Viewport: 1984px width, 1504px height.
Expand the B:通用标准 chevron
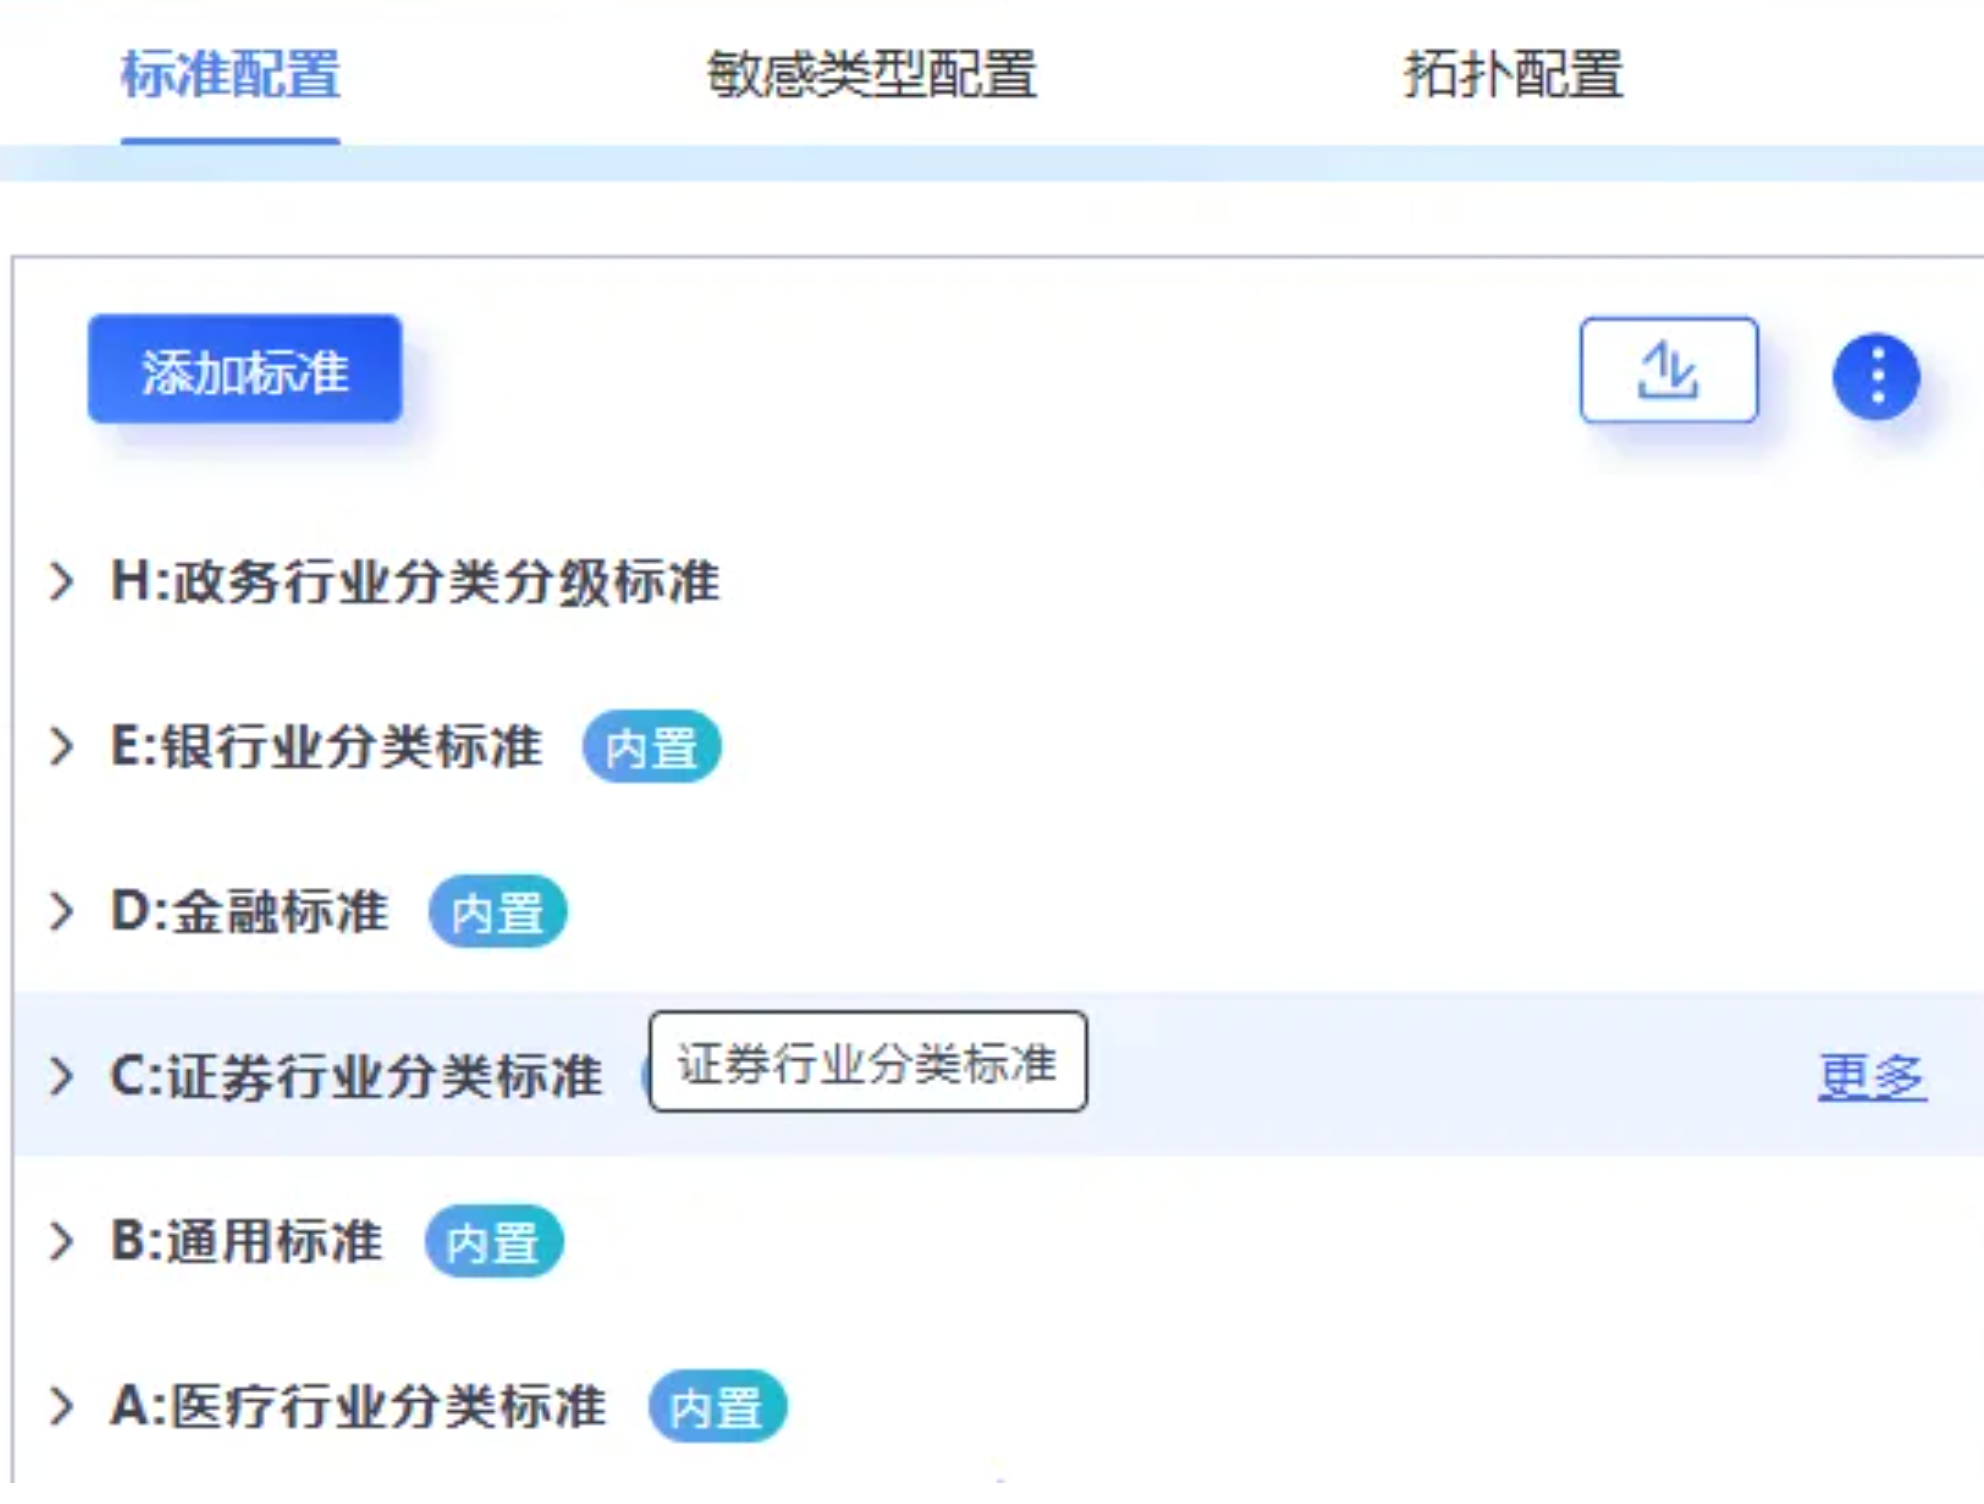tap(62, 1241)
